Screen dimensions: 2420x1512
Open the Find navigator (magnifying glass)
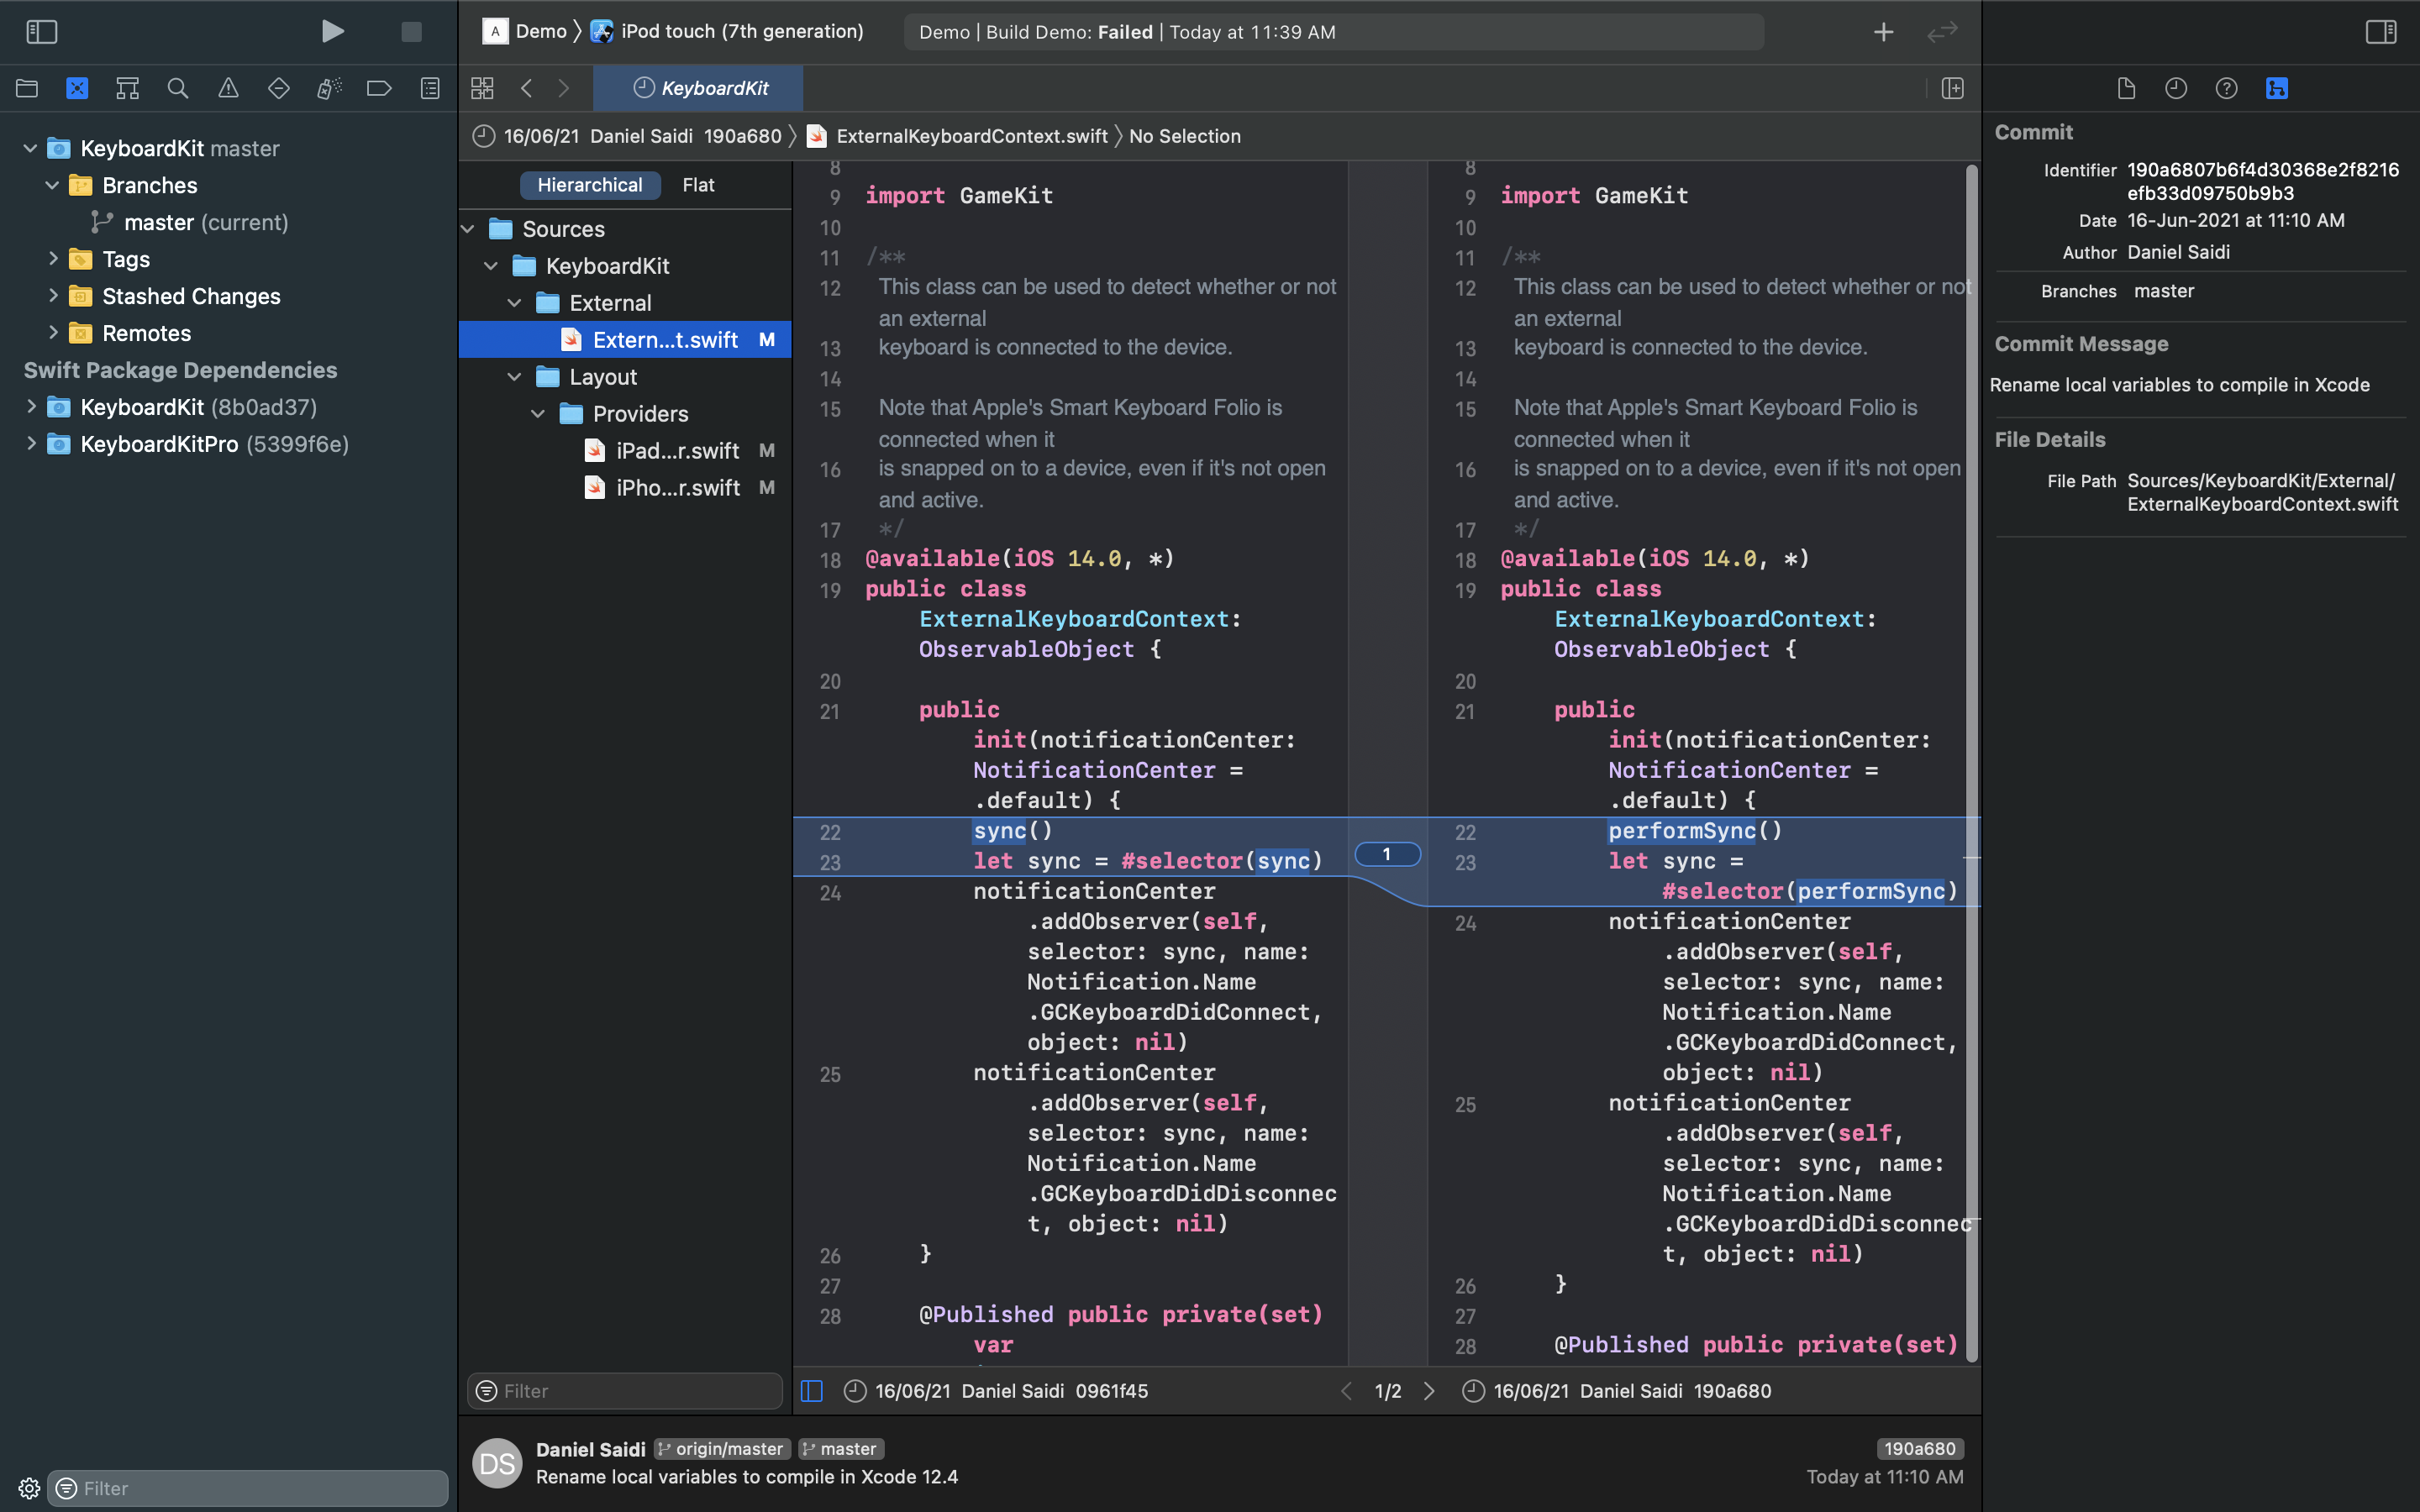tap(178, 88)
